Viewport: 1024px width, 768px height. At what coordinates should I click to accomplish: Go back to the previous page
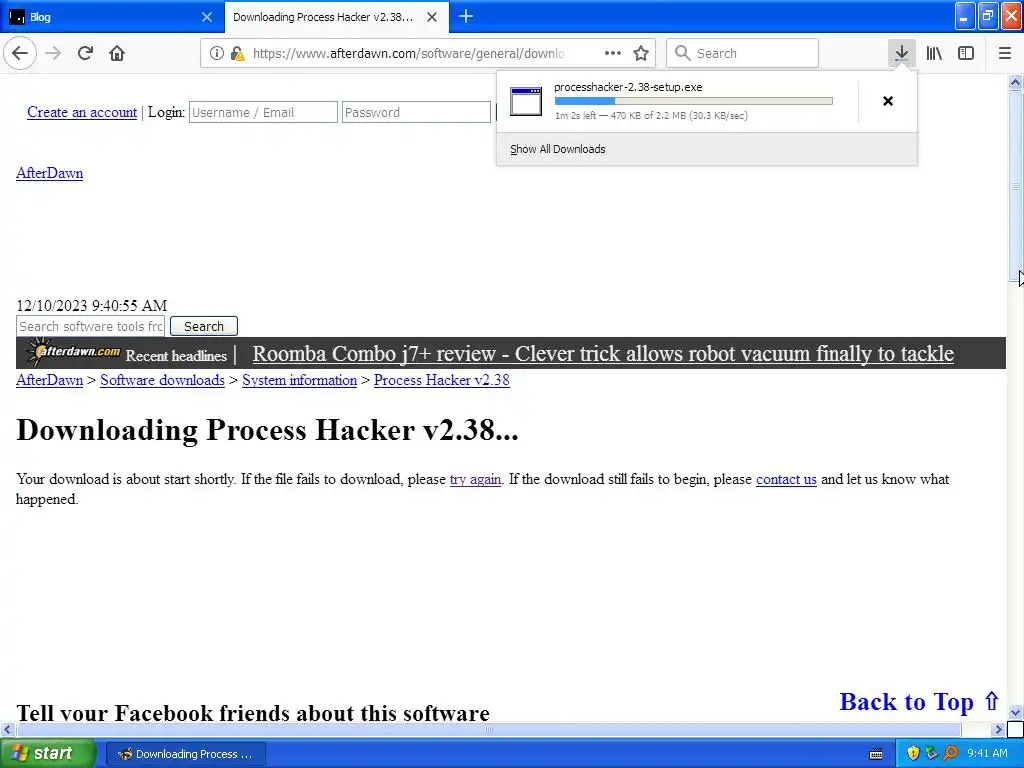tap(20, 53)
